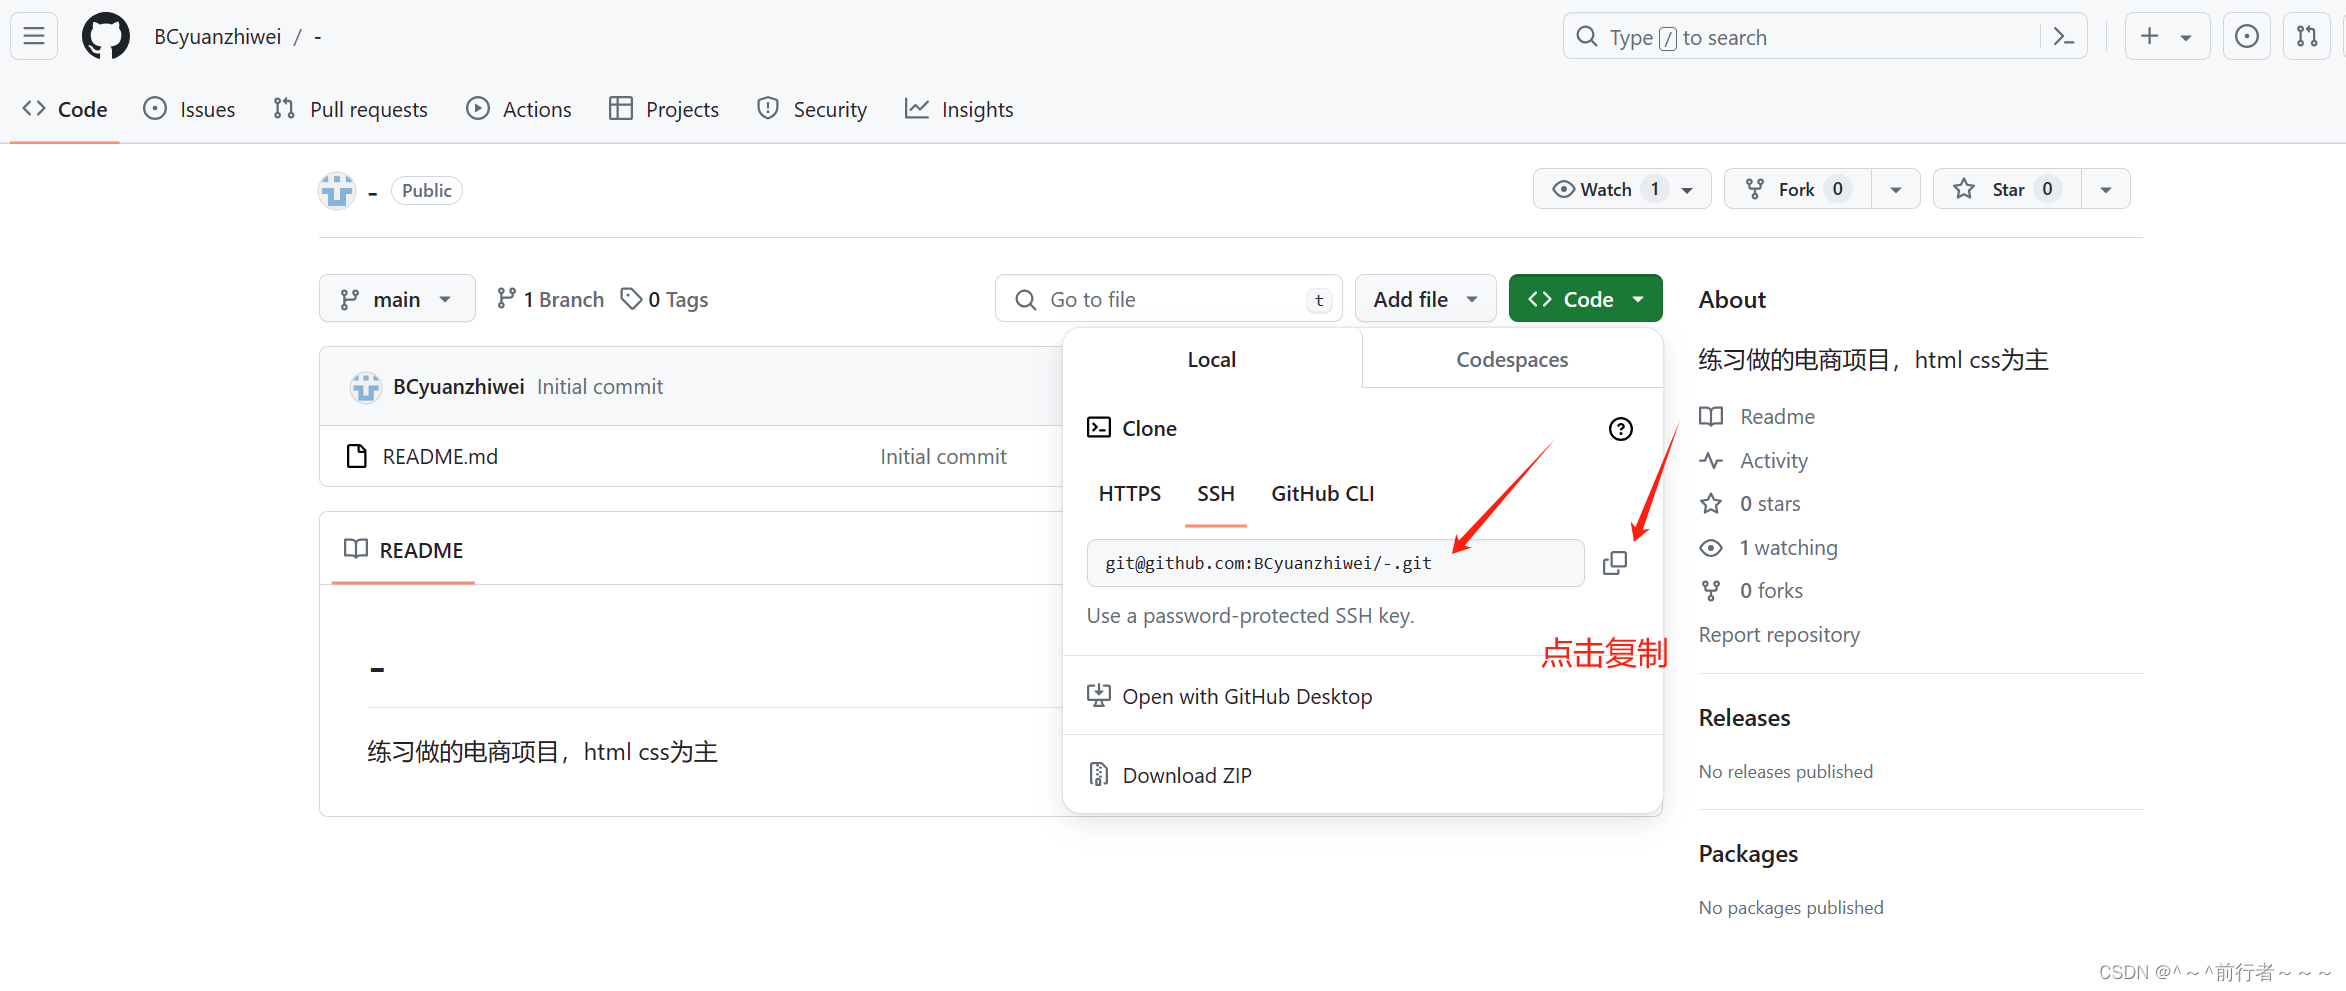Image resolution: width=2346 pixels, height=991 pixels.
Task: Open the Packages heading link
Action: 1748,854
